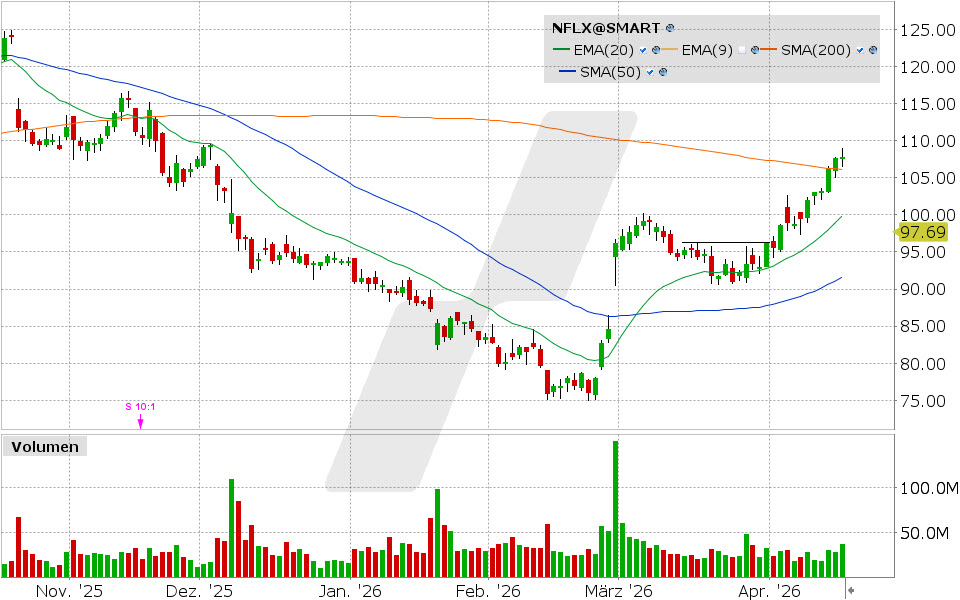Screen dimensions: 960x600
Task: Open the EMA(20) indicator settings icon
Action: [x=656, y=50]
